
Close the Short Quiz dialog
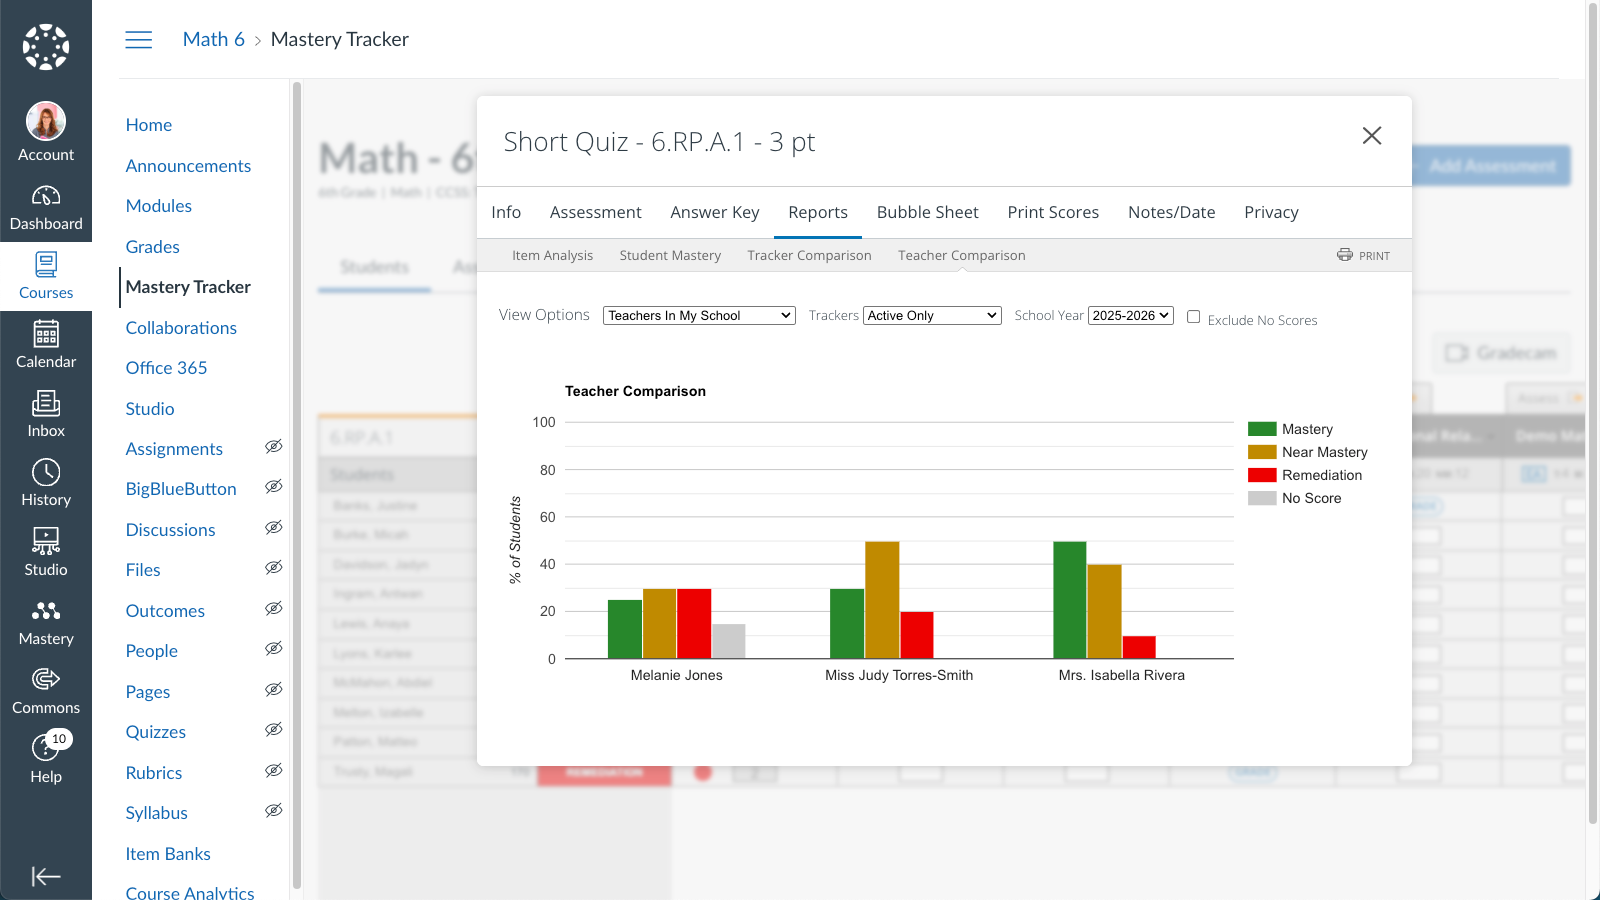tap(1371, 136)
